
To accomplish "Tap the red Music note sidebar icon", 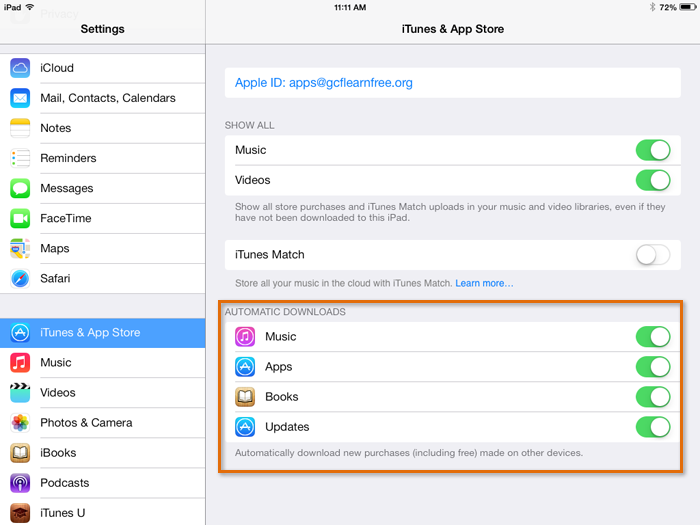I will pyautogui.click(x=20, y=362).
